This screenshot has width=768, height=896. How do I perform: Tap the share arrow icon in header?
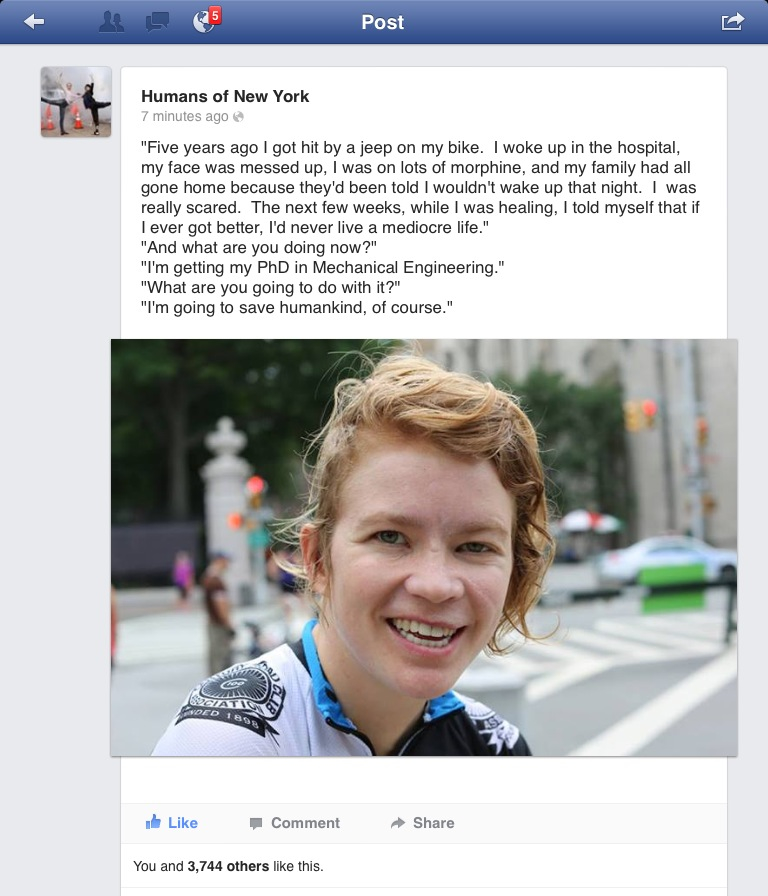pos(733,22)
